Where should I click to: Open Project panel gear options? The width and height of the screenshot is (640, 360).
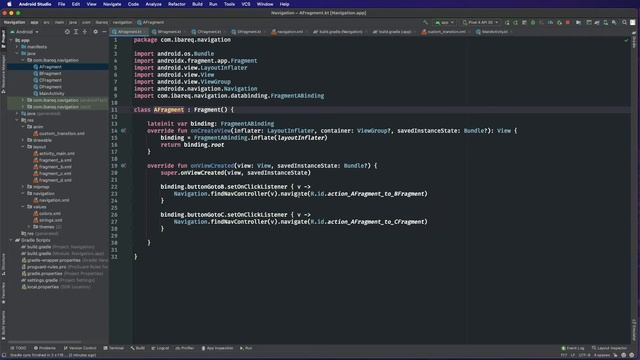(96, 31)
